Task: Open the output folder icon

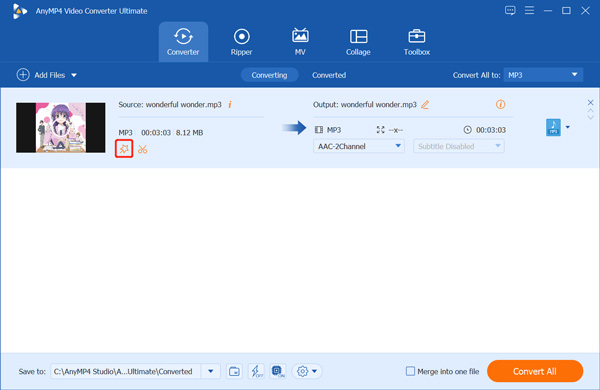Action: coord(234,371)
